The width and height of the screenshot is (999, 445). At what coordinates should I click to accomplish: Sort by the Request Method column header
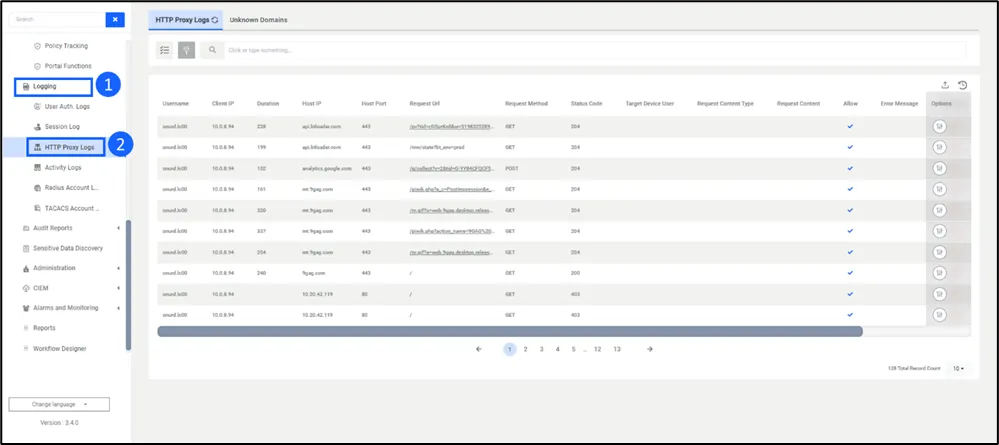pyautogui.click(x=526, y=103)
